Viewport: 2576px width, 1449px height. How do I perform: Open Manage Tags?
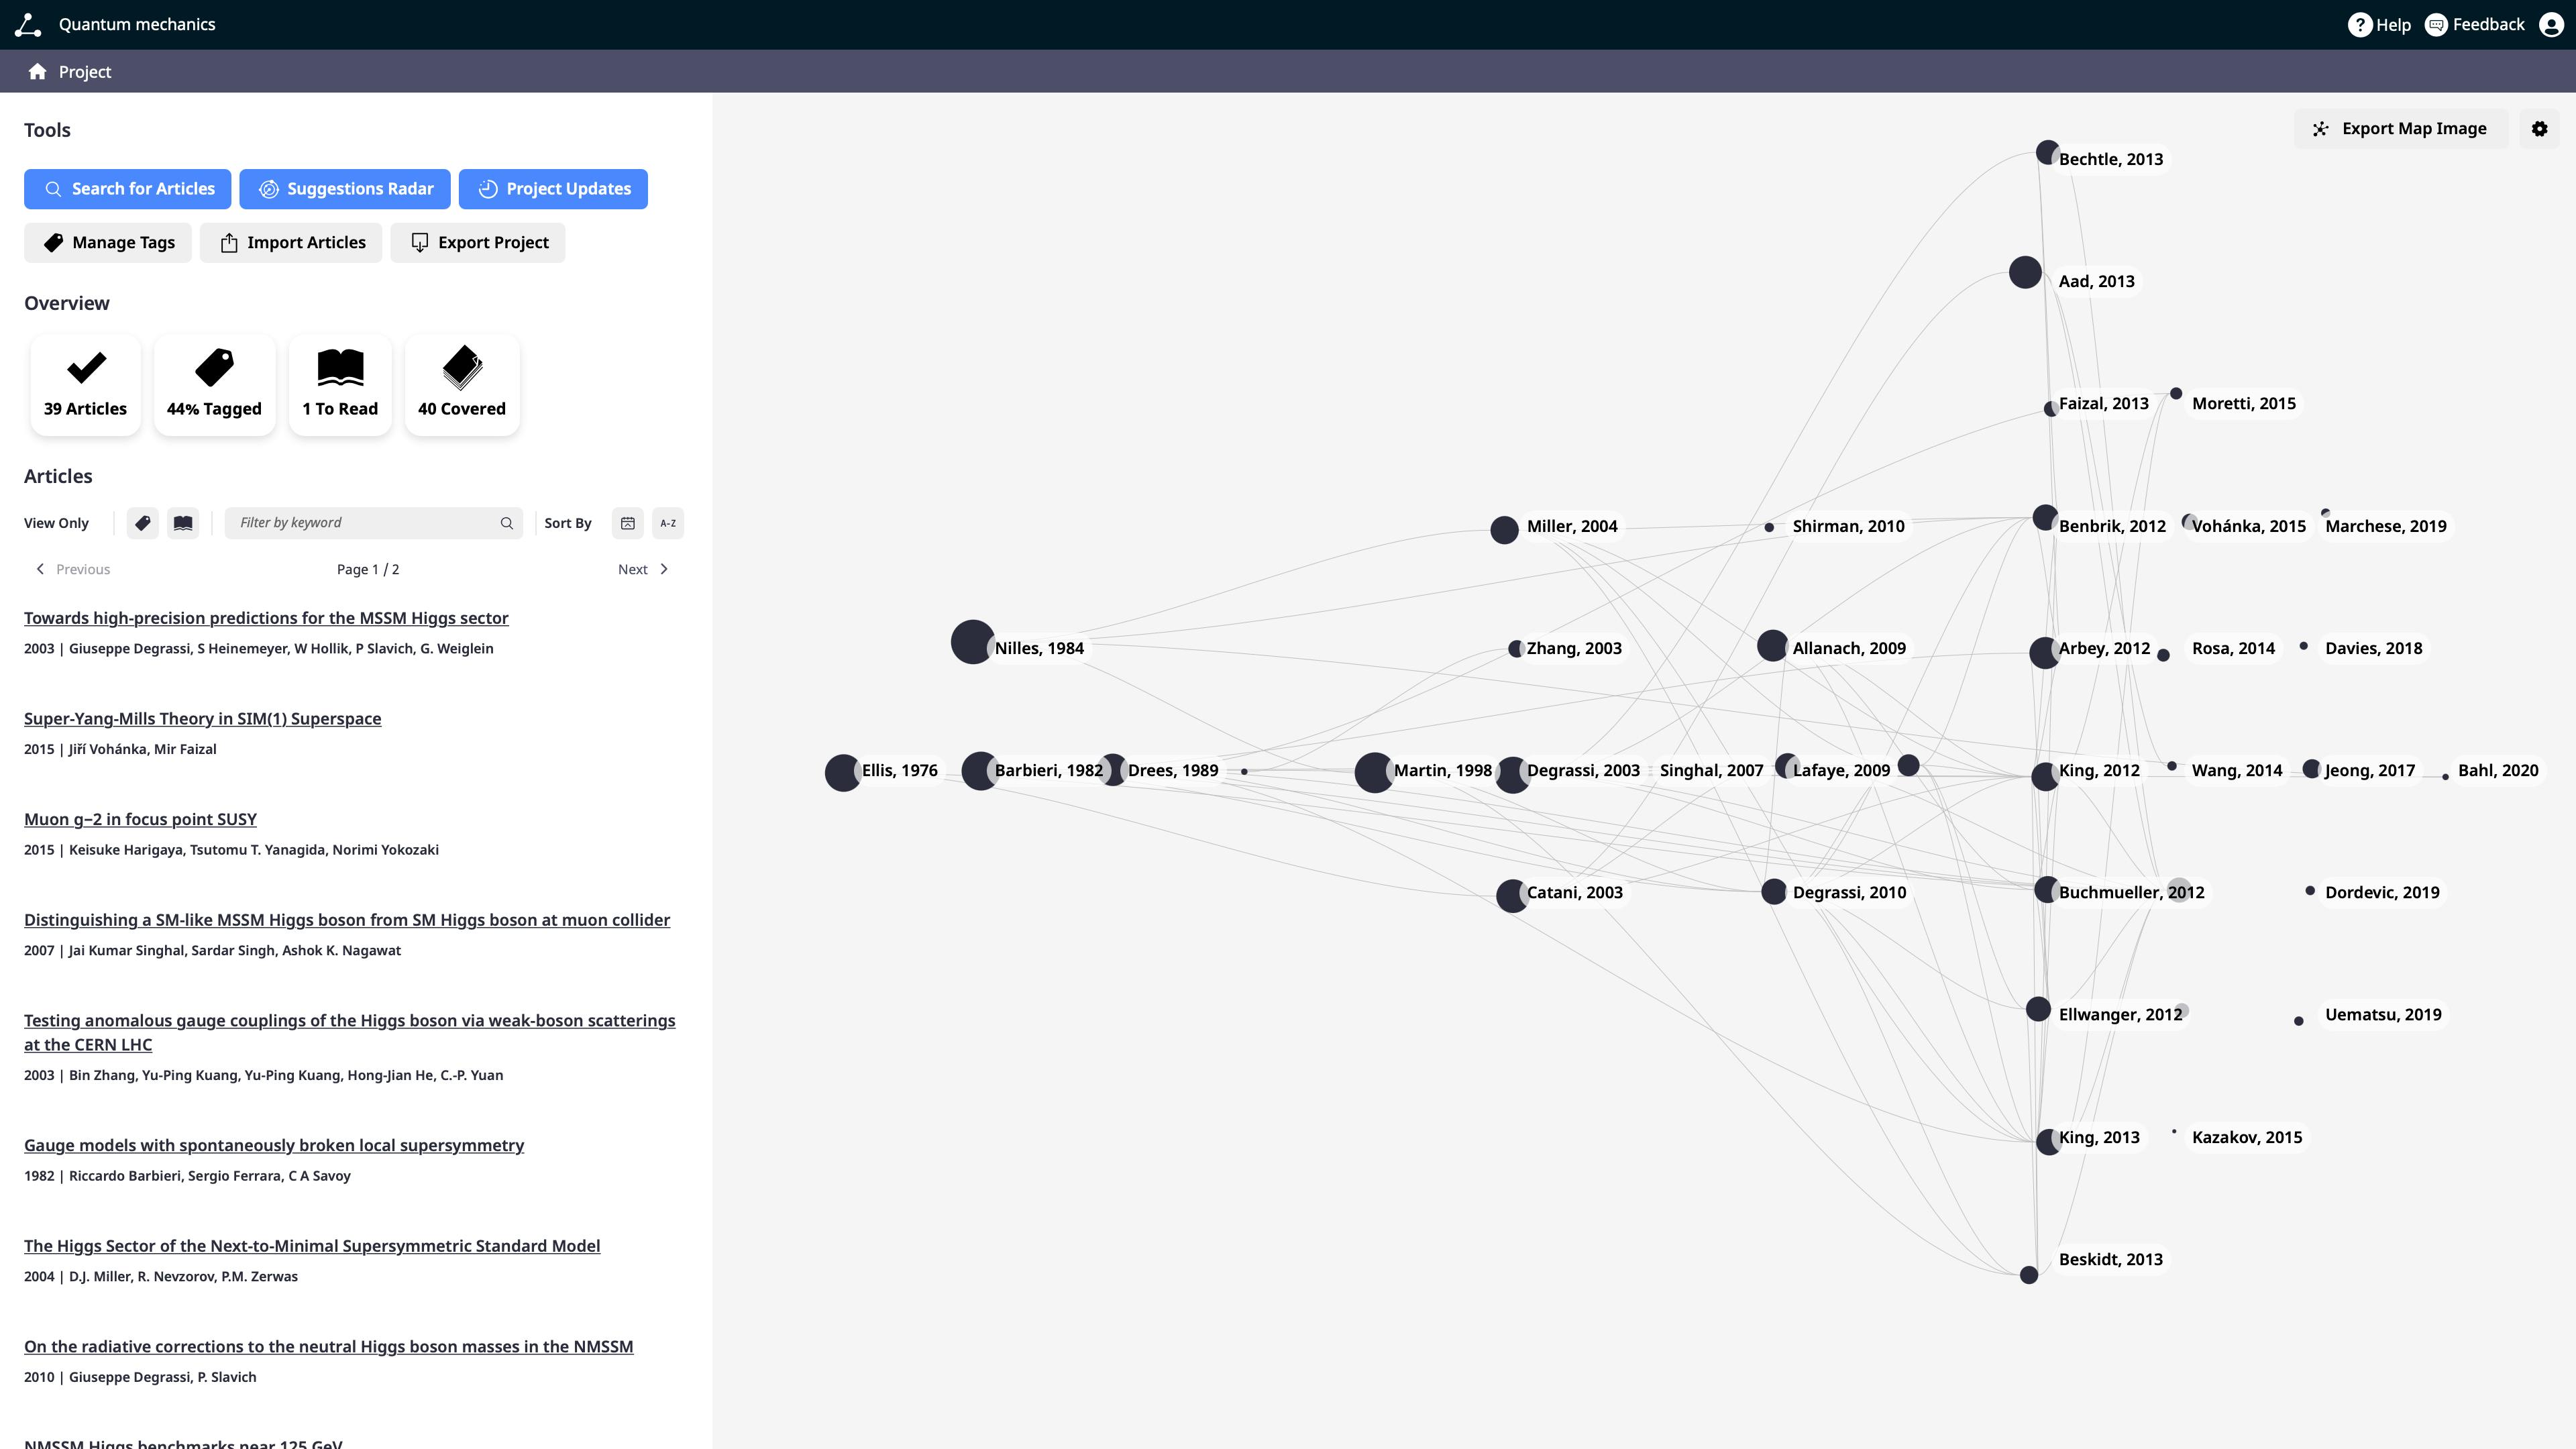108,243
